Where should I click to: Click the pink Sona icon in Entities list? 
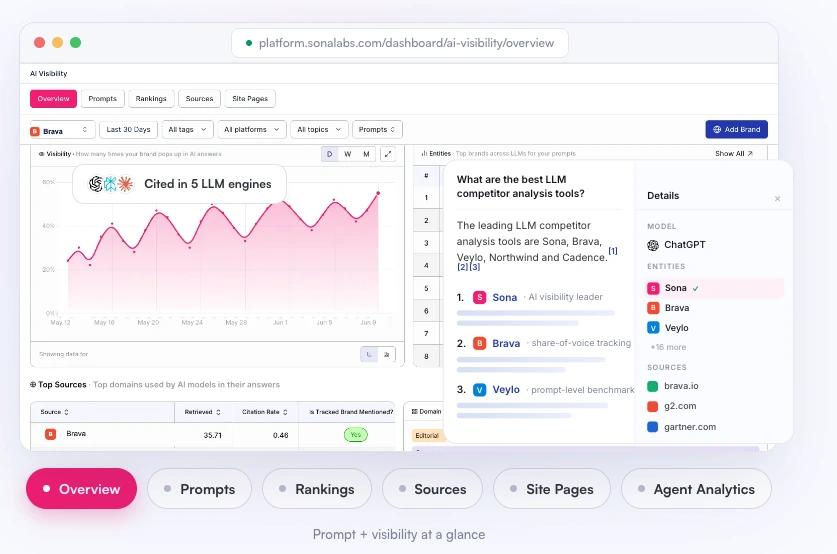(653, 288)
